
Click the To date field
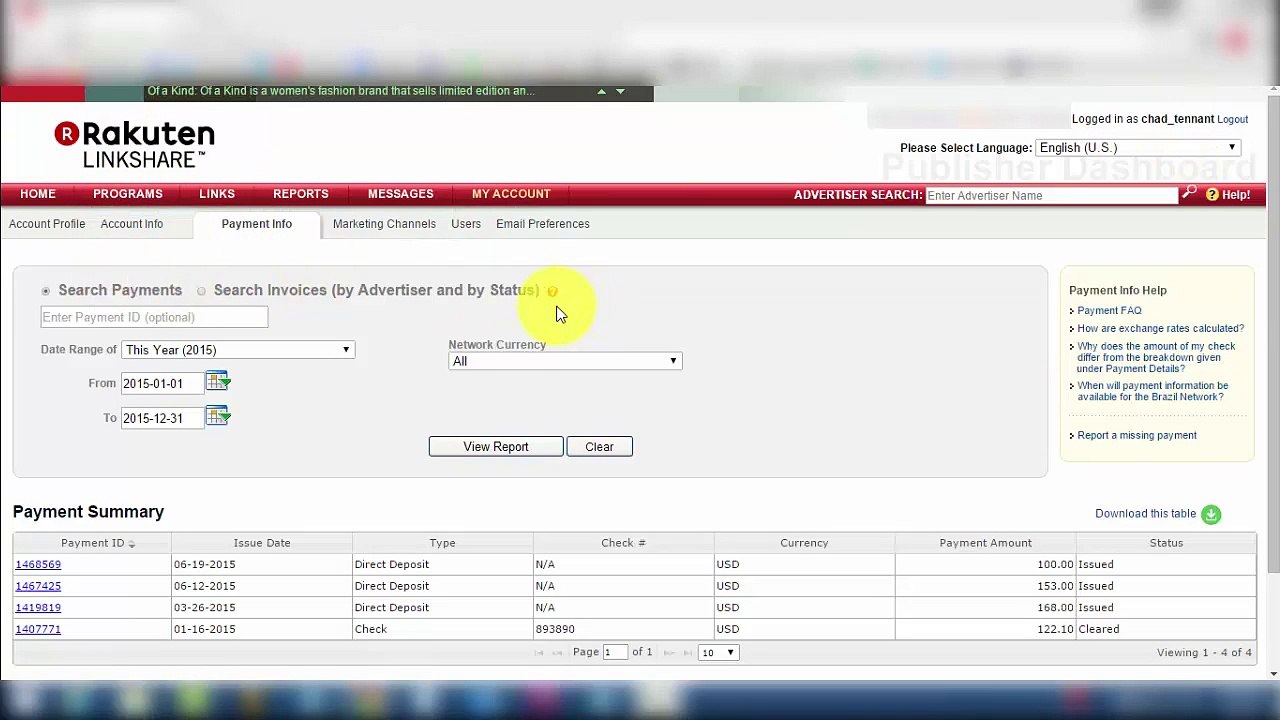tap(161, 418)
